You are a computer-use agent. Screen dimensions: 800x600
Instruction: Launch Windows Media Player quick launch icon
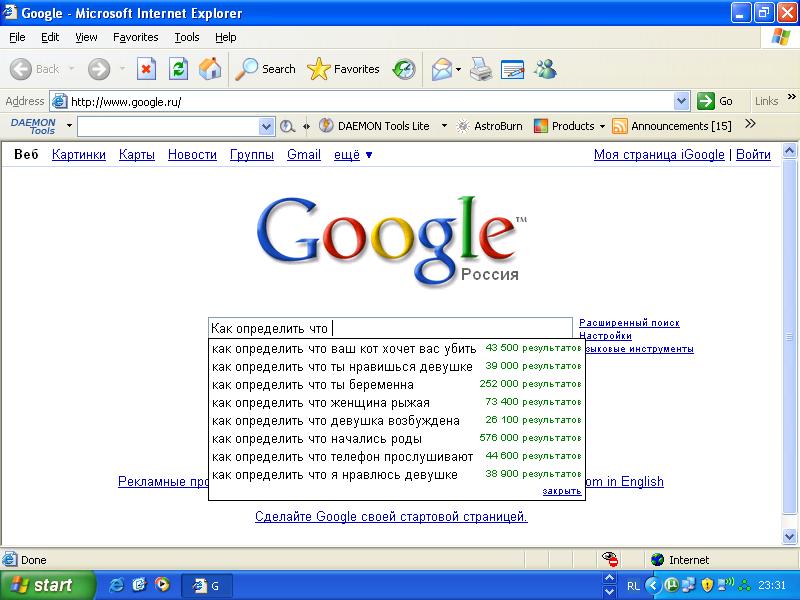162,585
